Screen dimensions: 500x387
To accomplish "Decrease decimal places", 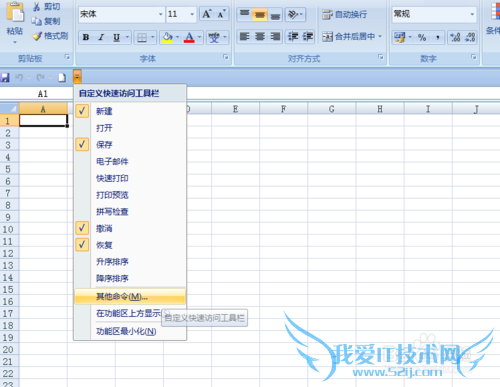I will 470,37.
